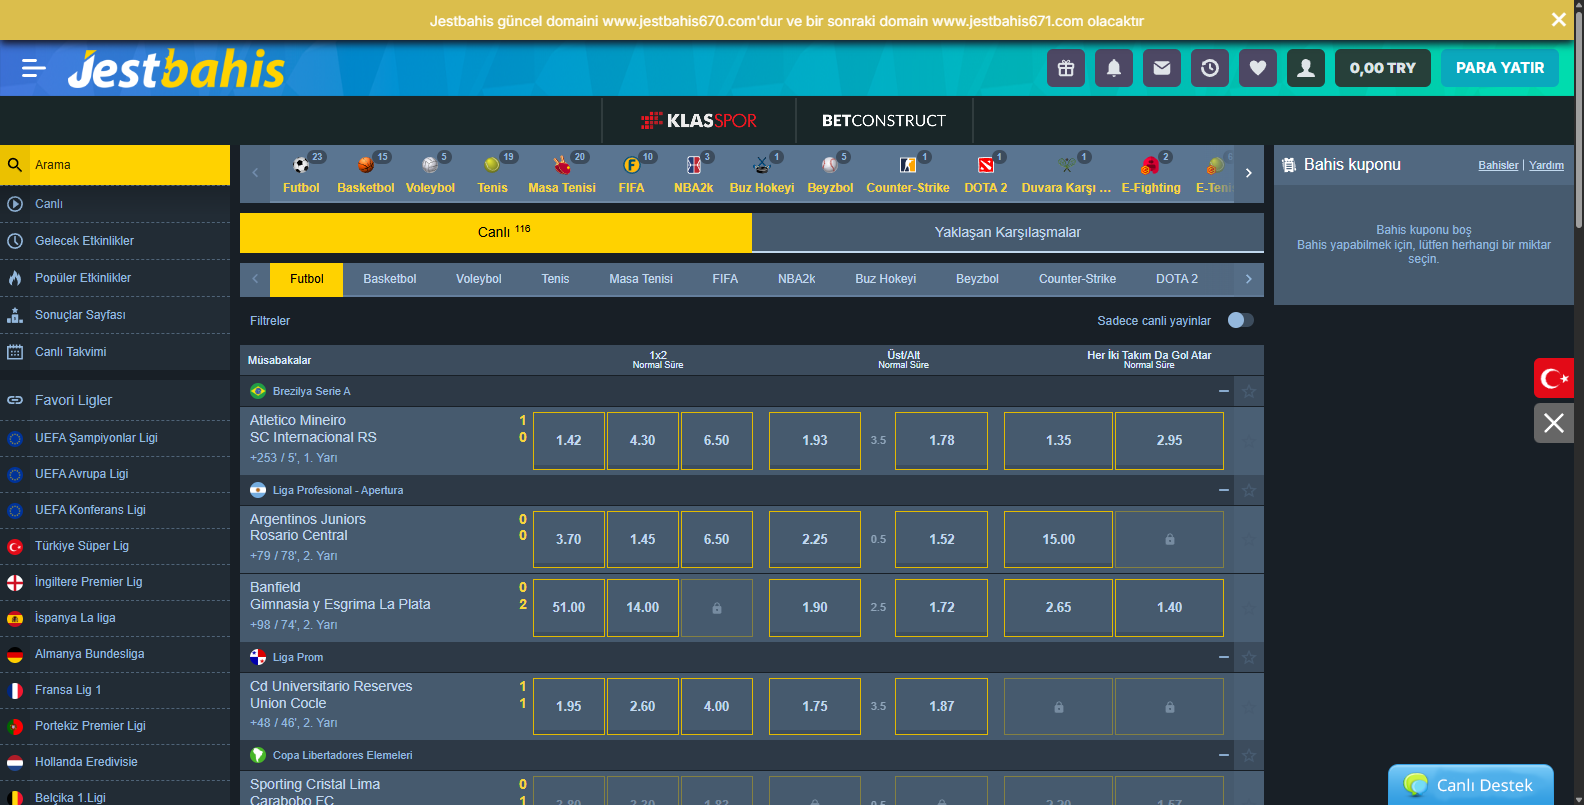Select Counter-Strike icon in top carousel
The image size is (1584, 805).
pyautogui.click(x=908, y=174)
